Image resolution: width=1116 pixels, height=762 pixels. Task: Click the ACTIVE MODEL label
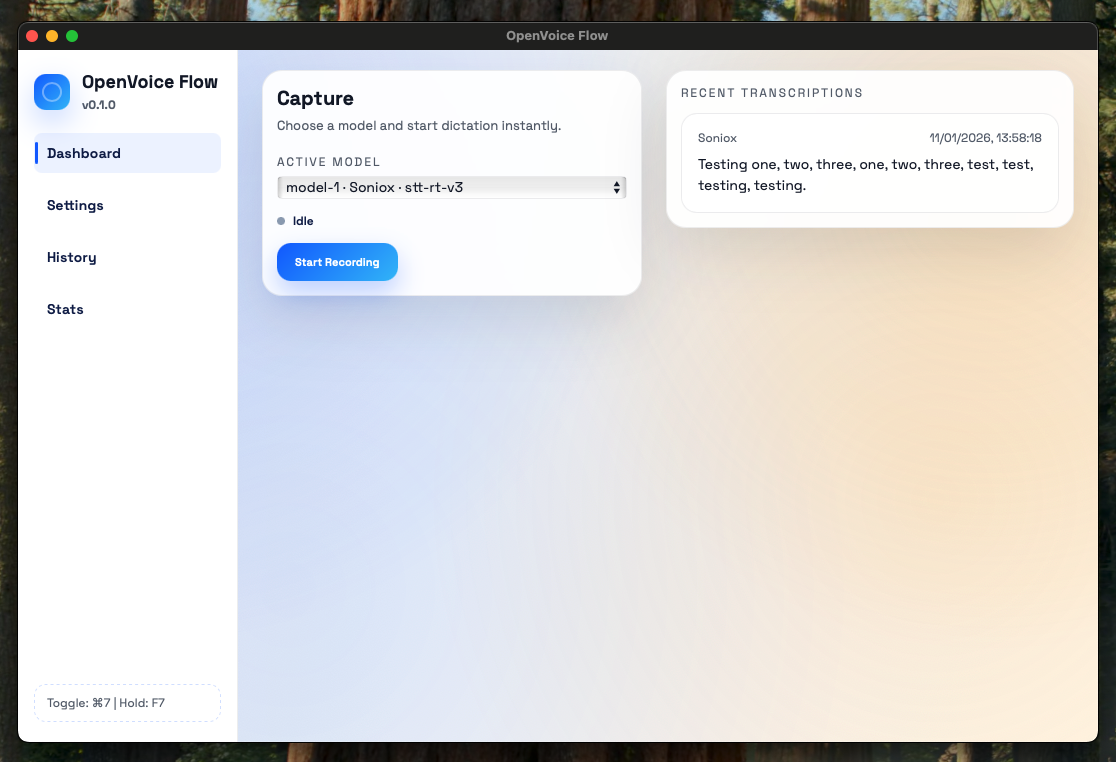328,162
